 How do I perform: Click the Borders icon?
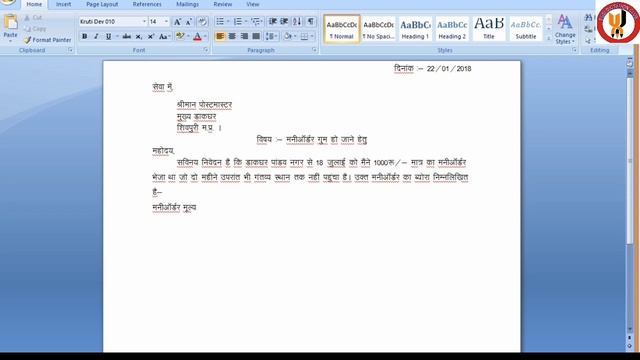click(x=304, y=36)
